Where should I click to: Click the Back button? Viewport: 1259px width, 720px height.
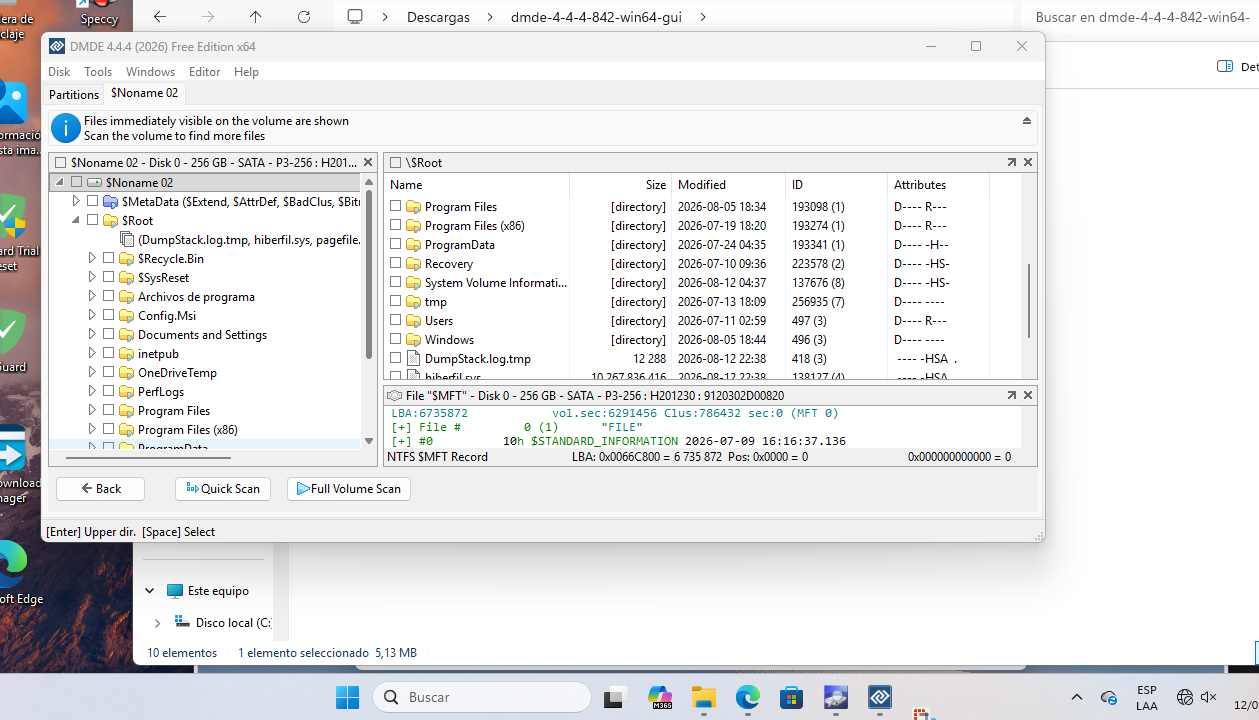coord(100,489)
